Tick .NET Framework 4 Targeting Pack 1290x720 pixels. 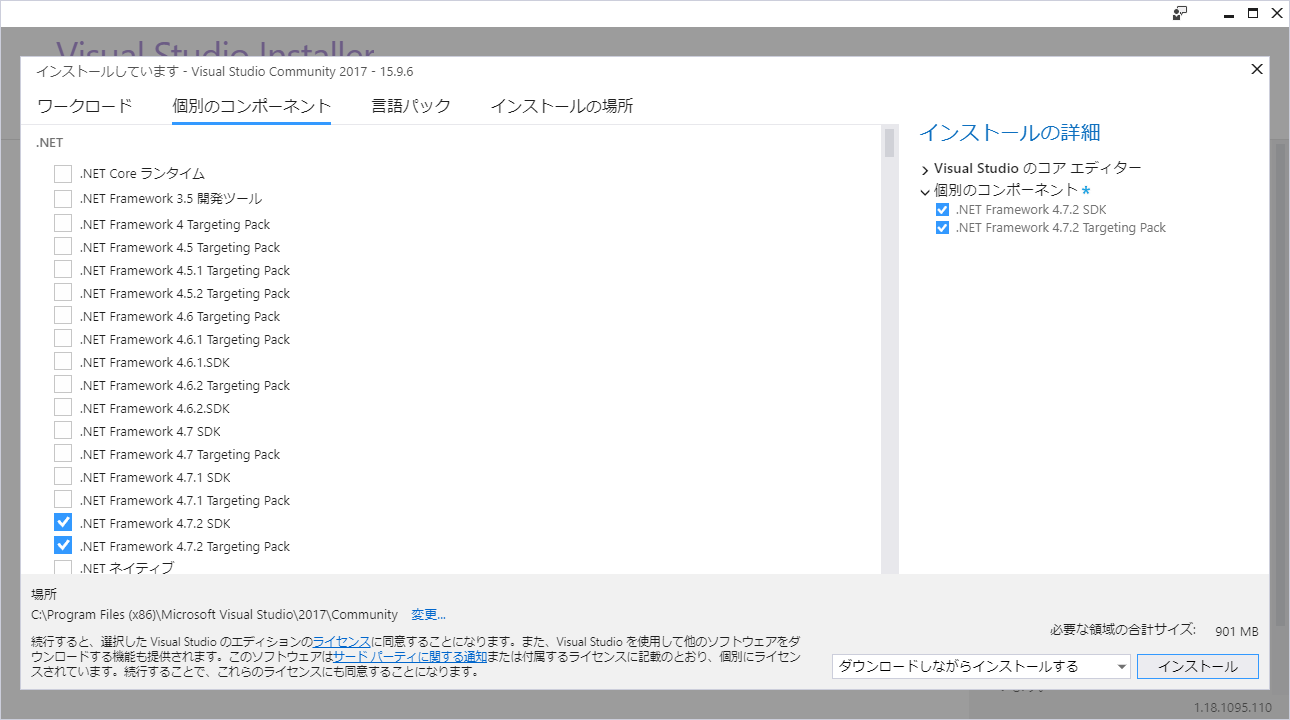(63, 224)
